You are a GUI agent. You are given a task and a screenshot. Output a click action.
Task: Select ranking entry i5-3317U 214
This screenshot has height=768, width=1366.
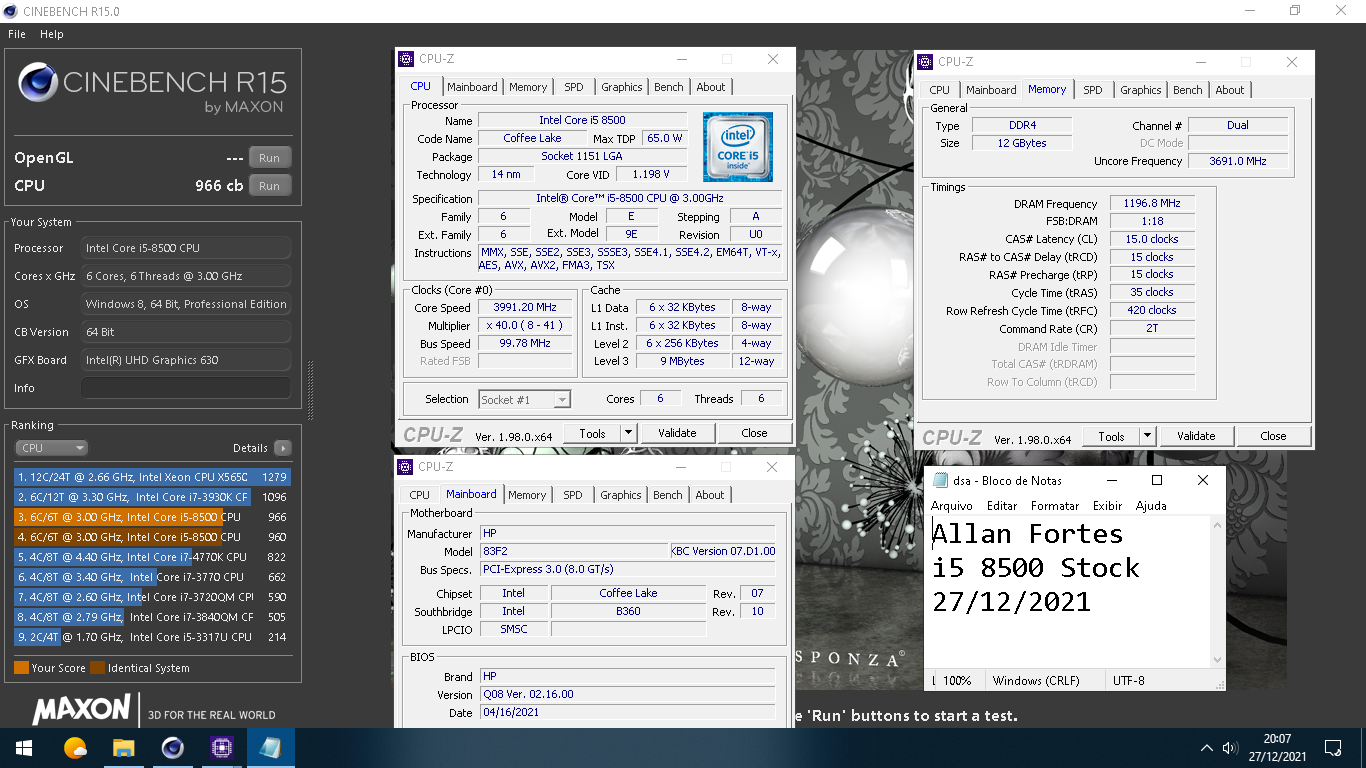[x=152, y=637]
